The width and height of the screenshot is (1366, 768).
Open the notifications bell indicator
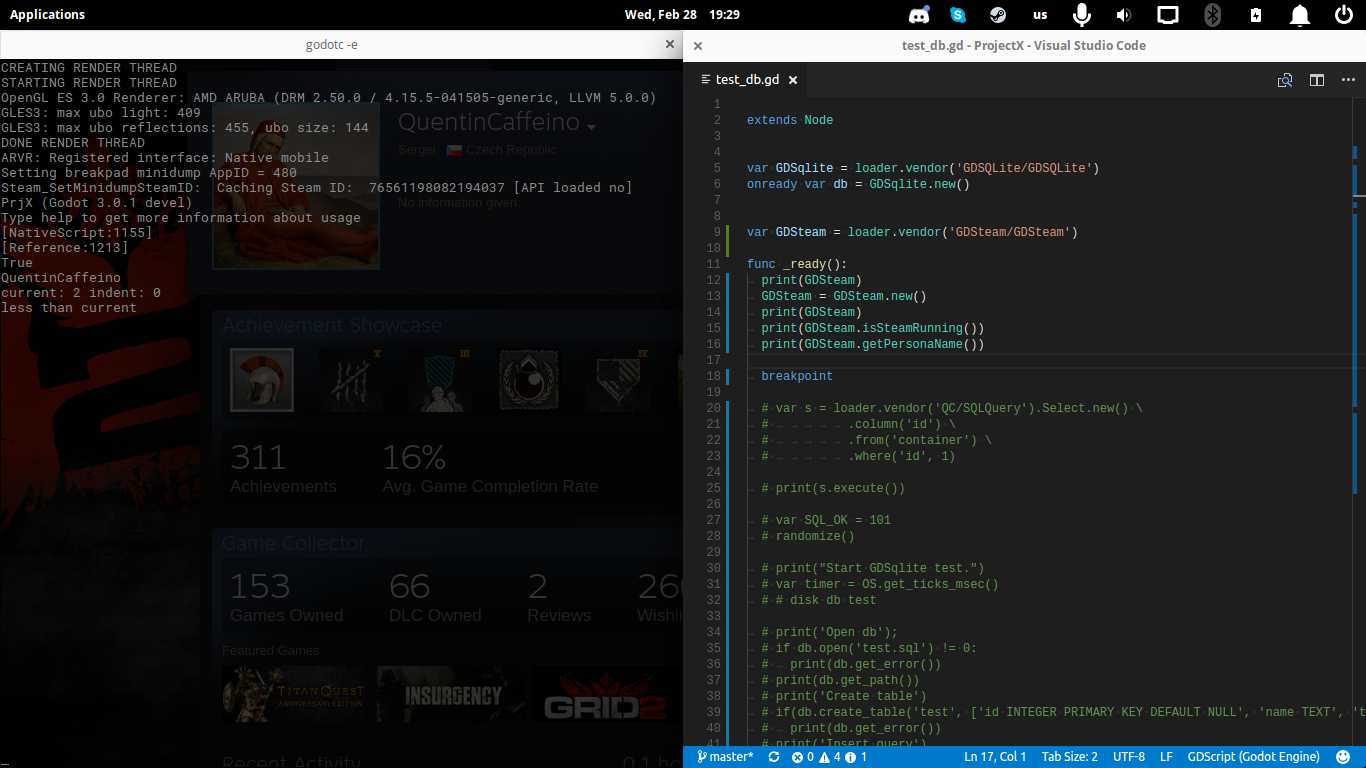1300,15
